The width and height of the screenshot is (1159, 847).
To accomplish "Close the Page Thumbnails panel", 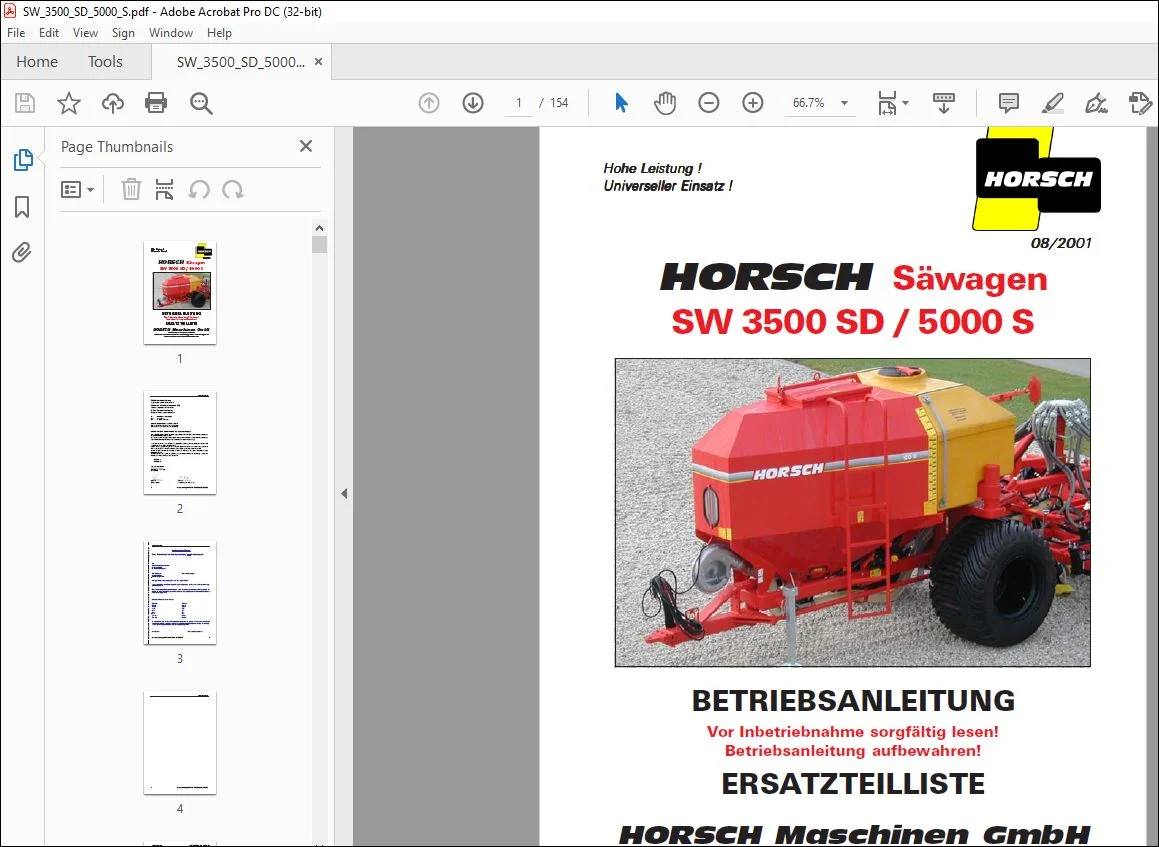I will 306,146.
